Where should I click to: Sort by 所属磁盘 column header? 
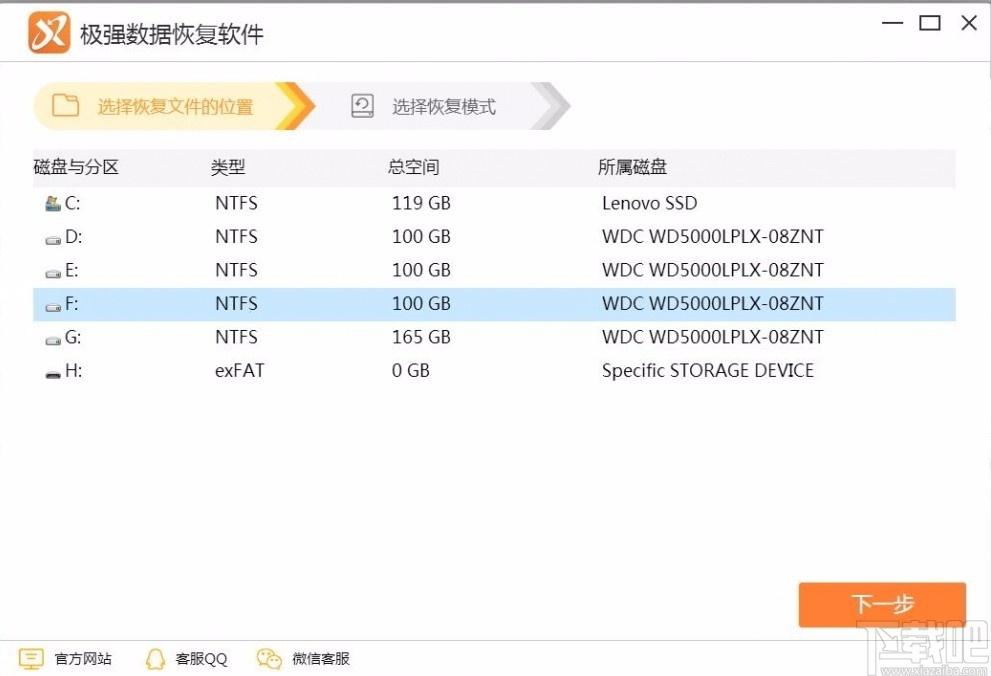coord(632,167)
